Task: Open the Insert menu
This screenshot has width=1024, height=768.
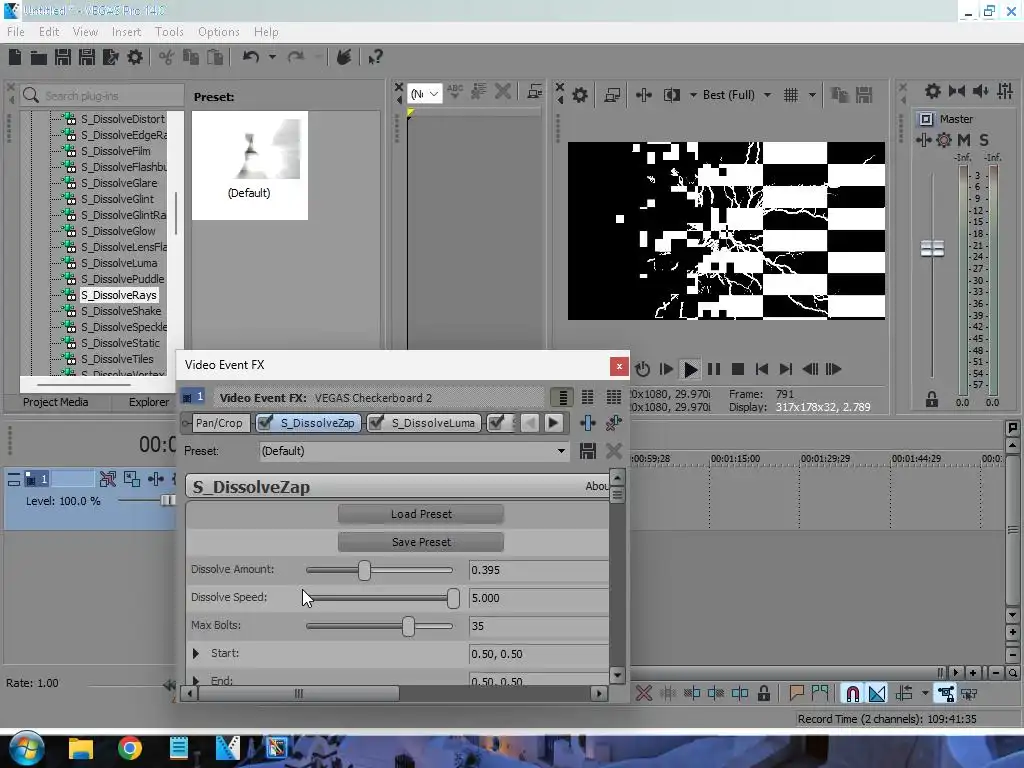Action: click(x=126, y=31)
